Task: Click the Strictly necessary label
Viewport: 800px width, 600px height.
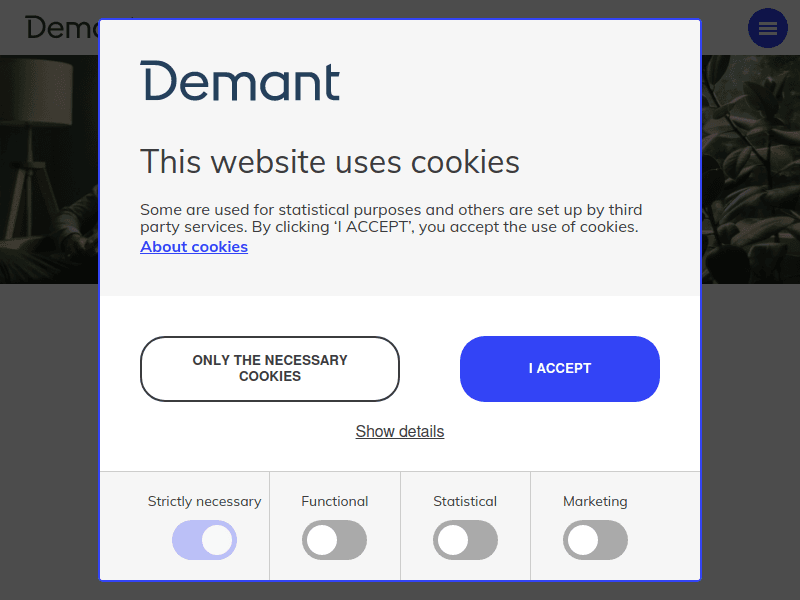Action: [204, 502]
